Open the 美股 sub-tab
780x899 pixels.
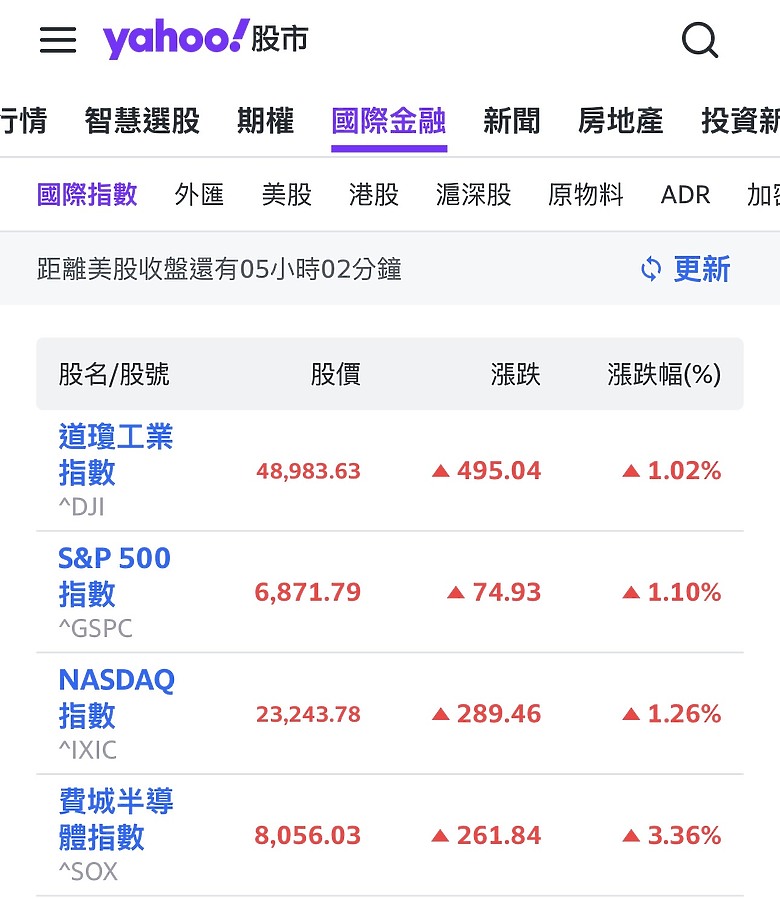286,194
